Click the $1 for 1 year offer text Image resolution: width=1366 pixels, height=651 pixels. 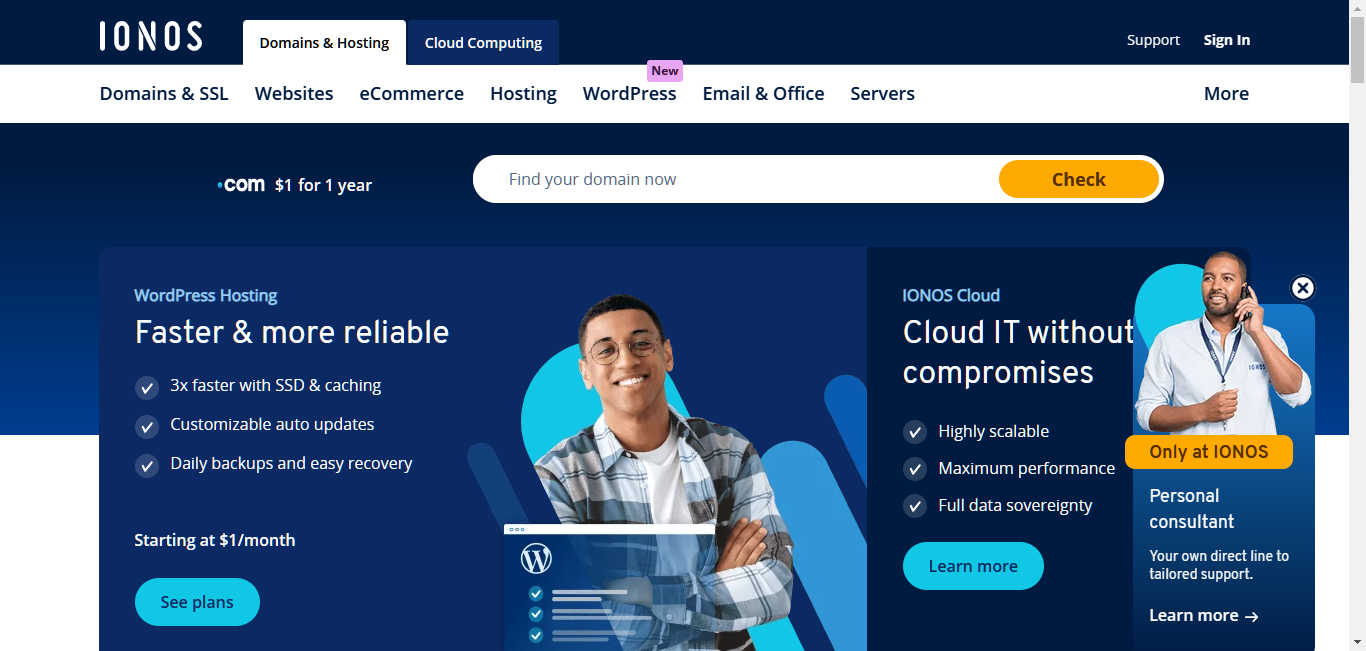click(323, 185)
